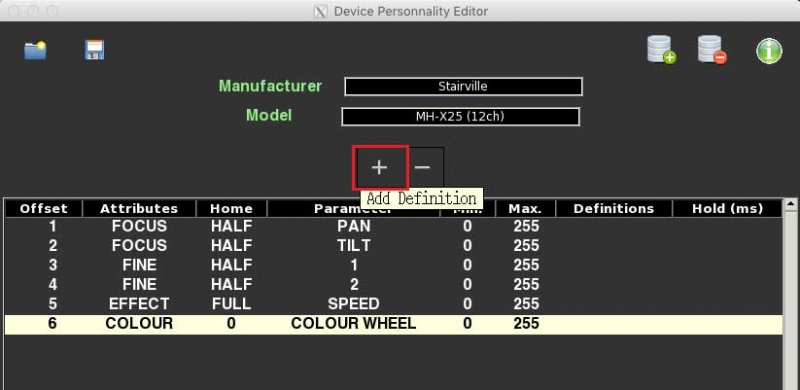This screenshot has height=390, width=800.
Task: Click FINE attribute in row 4
Action: tap(139, 284)
